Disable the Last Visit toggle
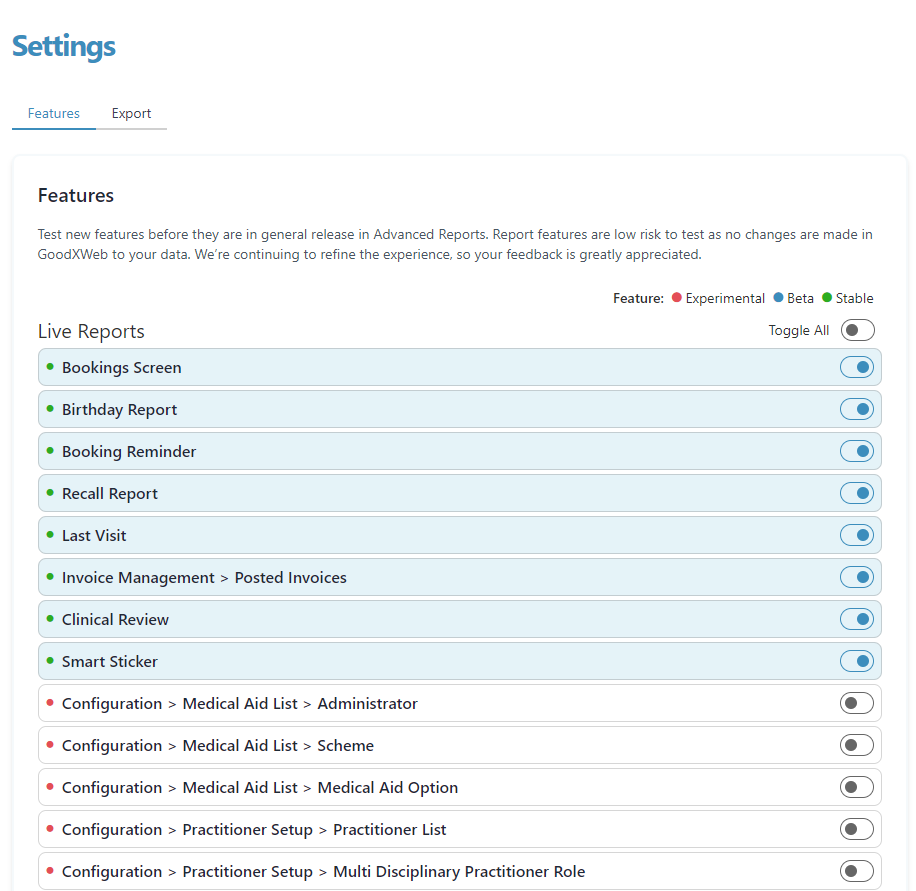The height and width of the screenshot is (891, 916). [857, 536]
